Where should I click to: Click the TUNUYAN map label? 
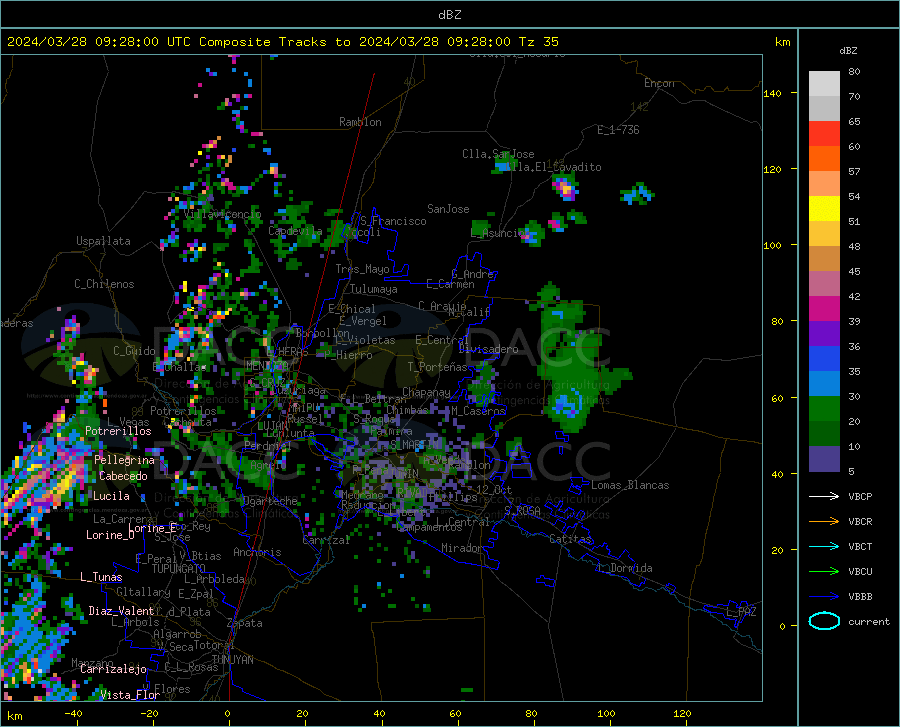232,660
